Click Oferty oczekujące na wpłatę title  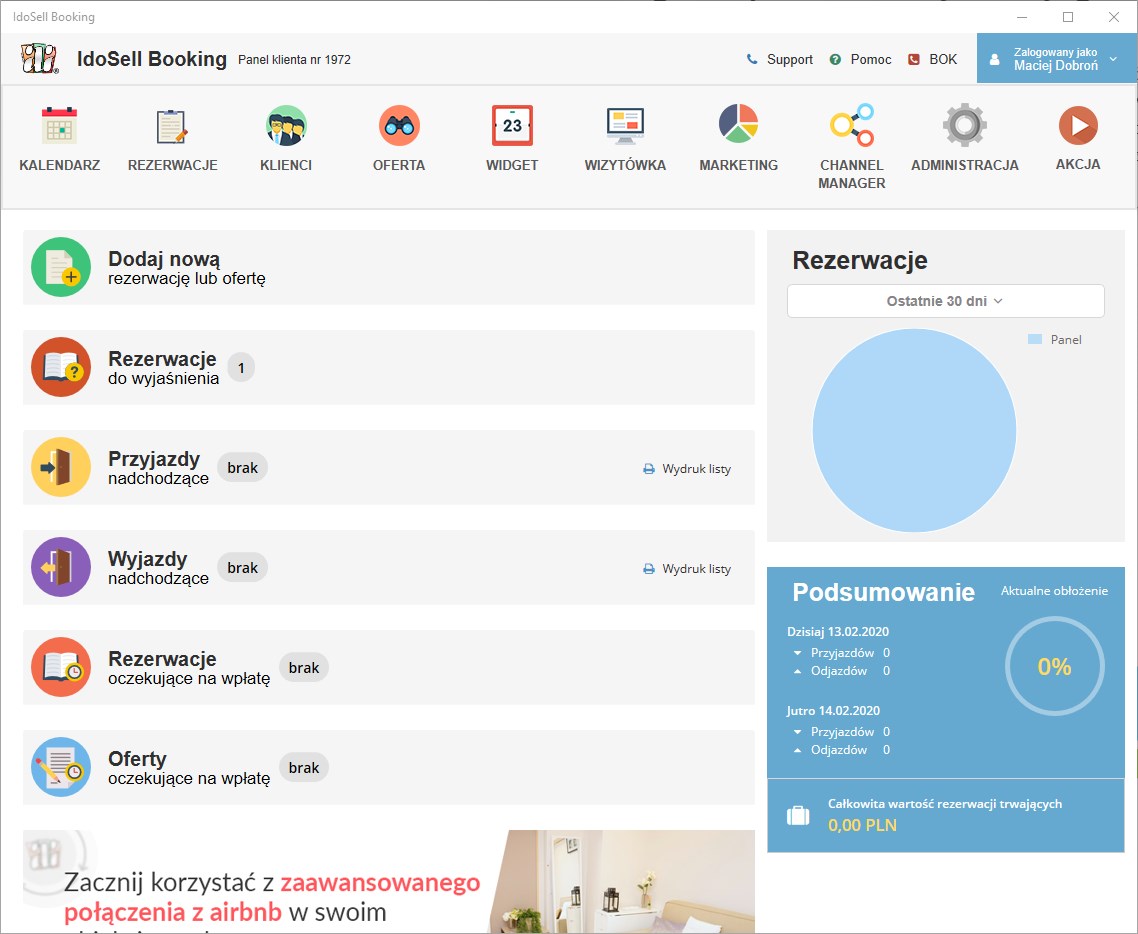pyautogui.click(x=189, y=768)
